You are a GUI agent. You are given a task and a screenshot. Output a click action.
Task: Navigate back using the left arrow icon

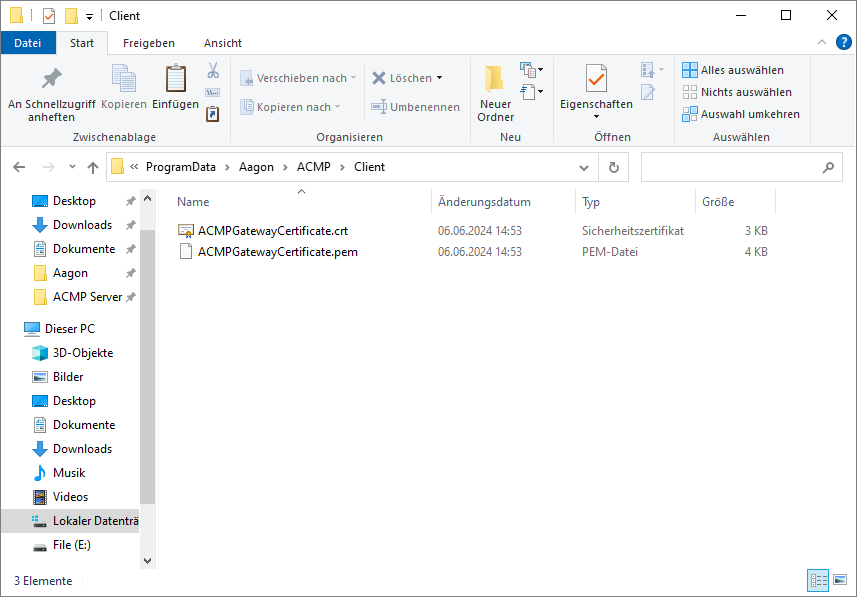19,167
